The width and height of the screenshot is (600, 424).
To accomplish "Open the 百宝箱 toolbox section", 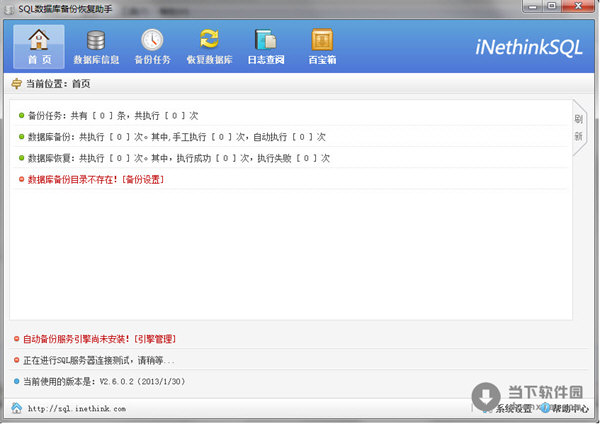I will tap(322, 47).
